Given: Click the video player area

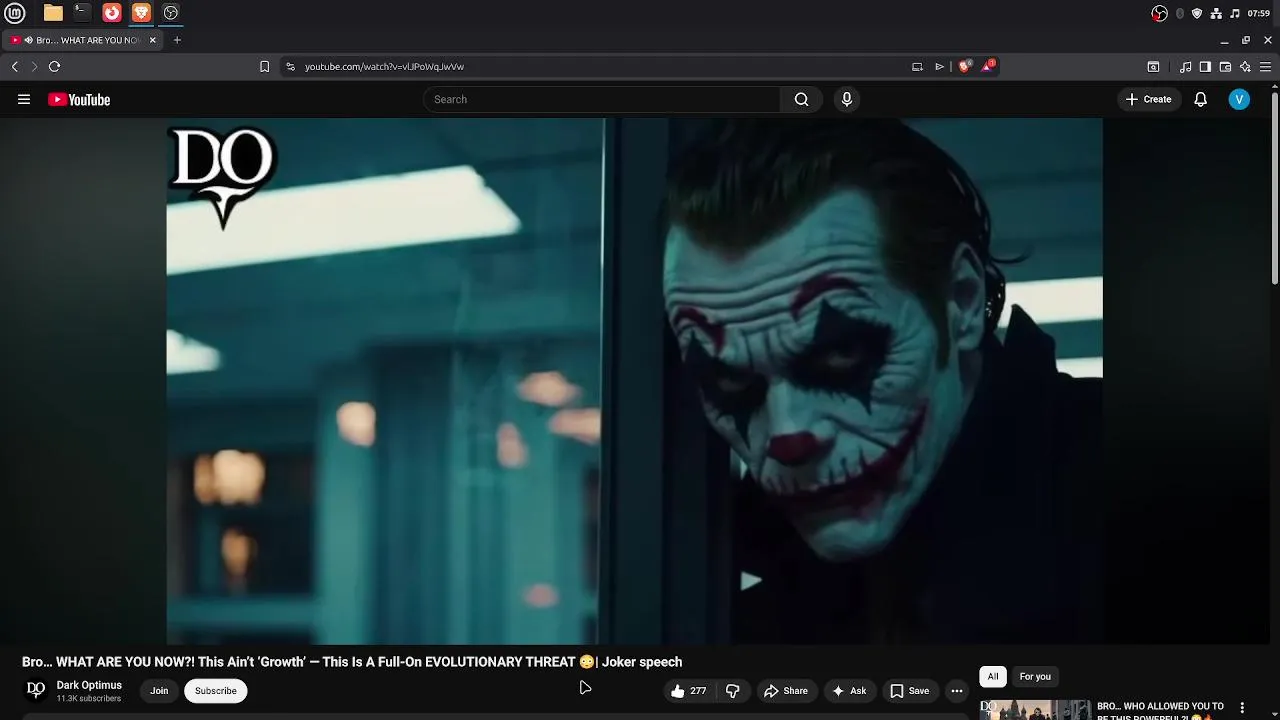Looking at the screenshot, I should [x=634, y=381].
